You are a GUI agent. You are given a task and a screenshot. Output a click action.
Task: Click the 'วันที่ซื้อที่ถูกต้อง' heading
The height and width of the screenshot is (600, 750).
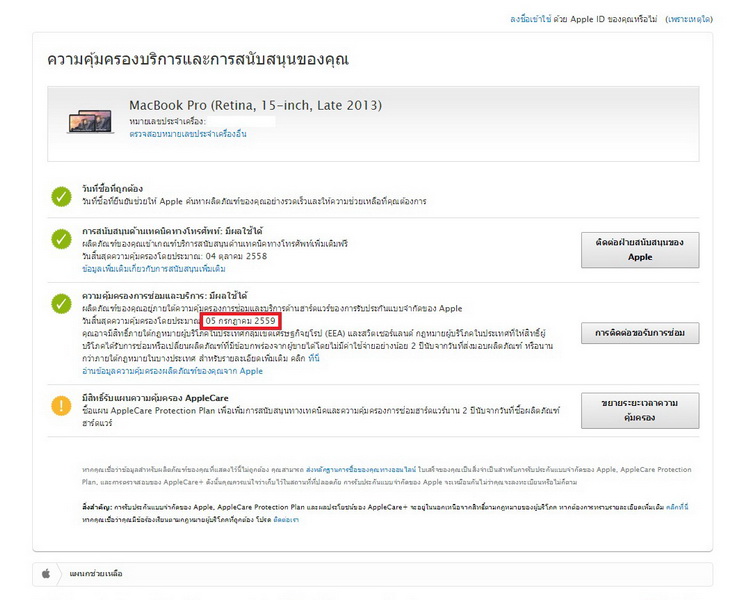112,189
